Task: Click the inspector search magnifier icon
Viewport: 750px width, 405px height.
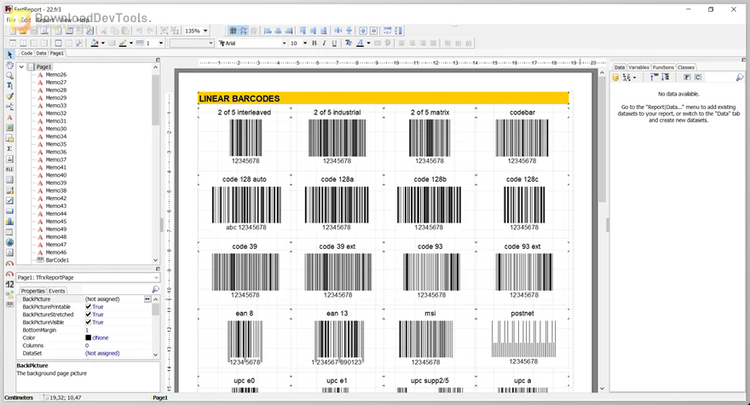Action: click(x=155, y=290)
